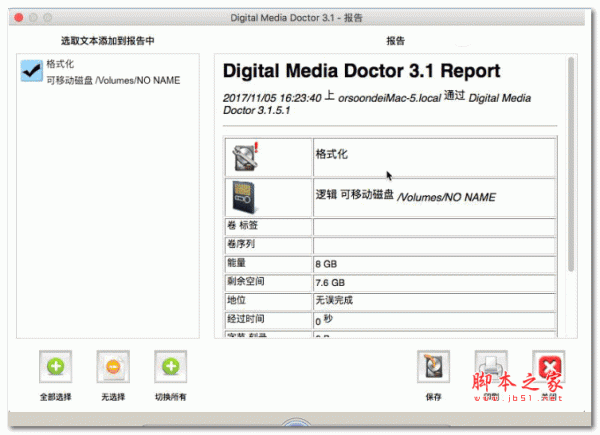600x435 pixels.
Task: Click the 全部选择 label
Action: tap(55, 397)
